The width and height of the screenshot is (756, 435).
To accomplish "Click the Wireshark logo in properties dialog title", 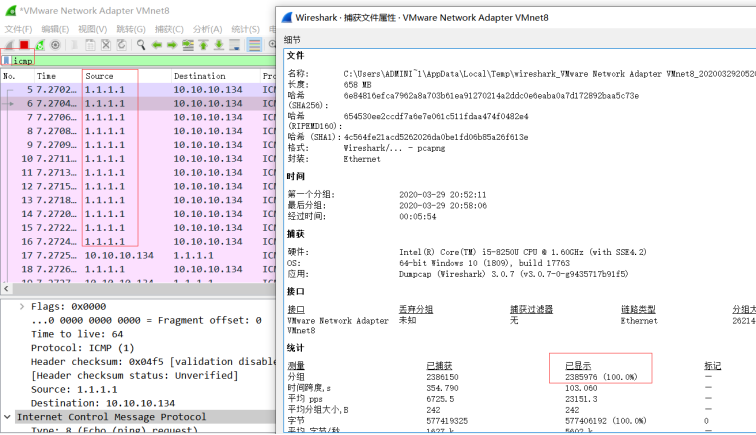I will (287, 18).
